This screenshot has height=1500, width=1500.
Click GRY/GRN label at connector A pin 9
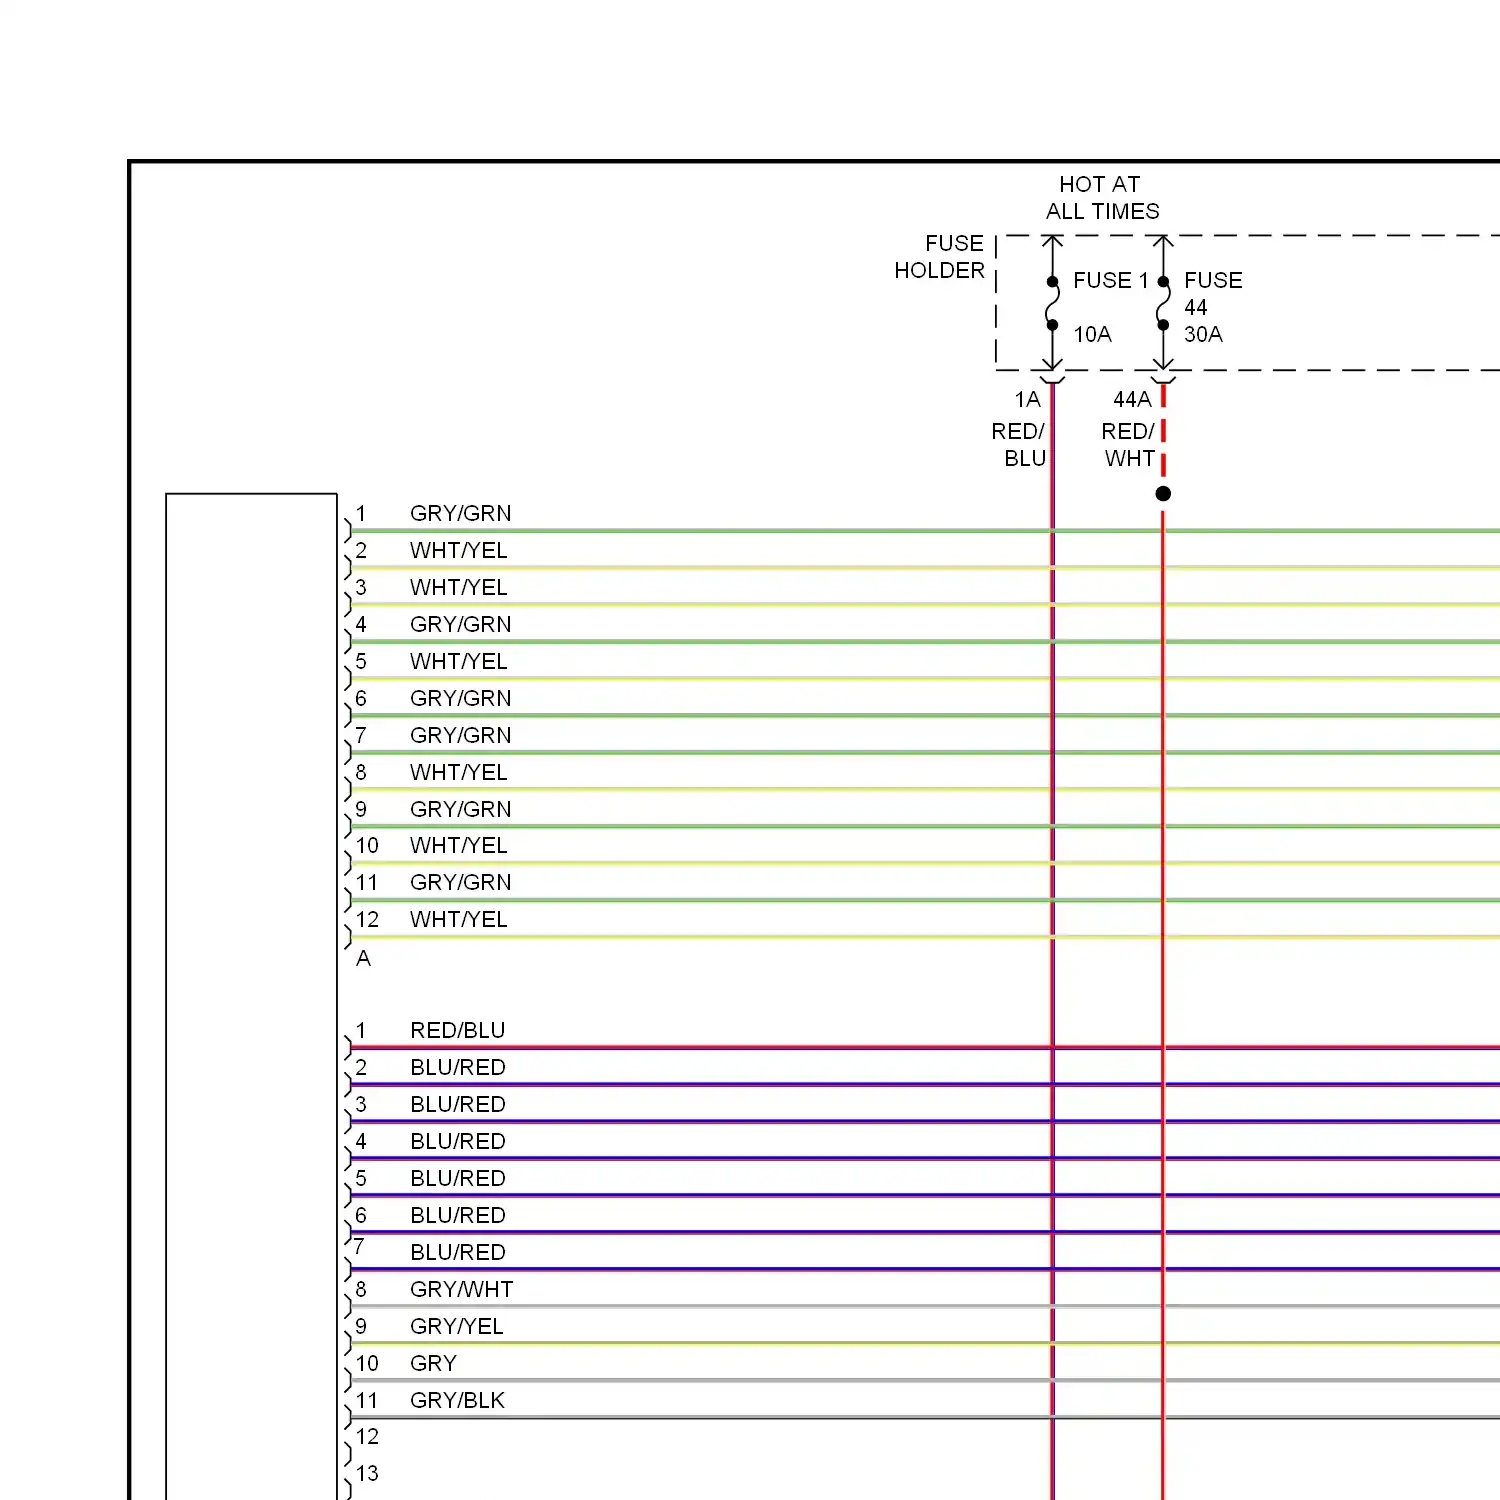tap(460, 809)
